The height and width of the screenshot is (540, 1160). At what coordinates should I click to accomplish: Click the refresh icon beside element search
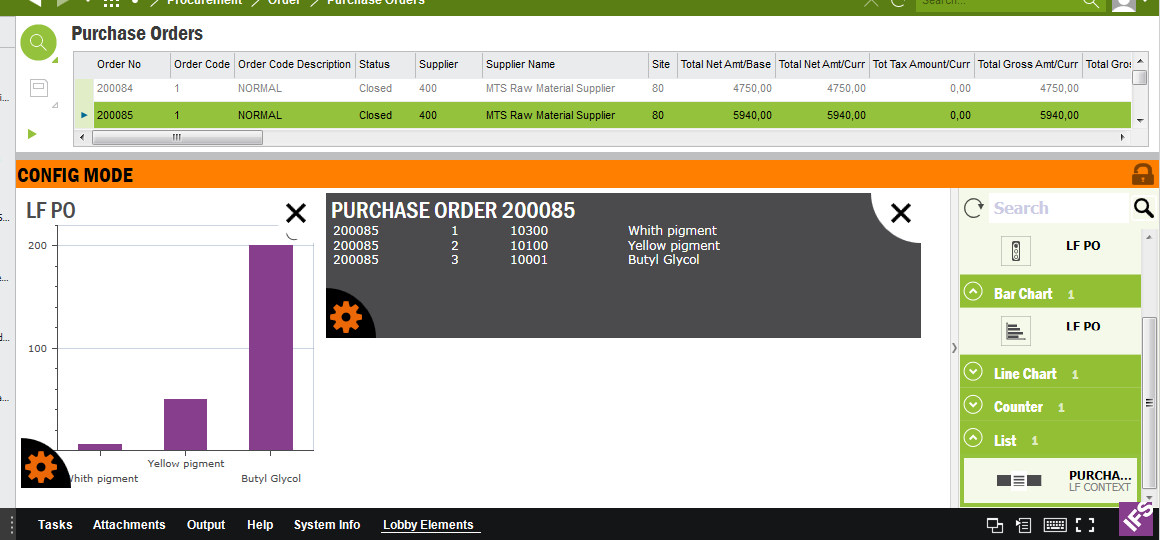(973, 208)
